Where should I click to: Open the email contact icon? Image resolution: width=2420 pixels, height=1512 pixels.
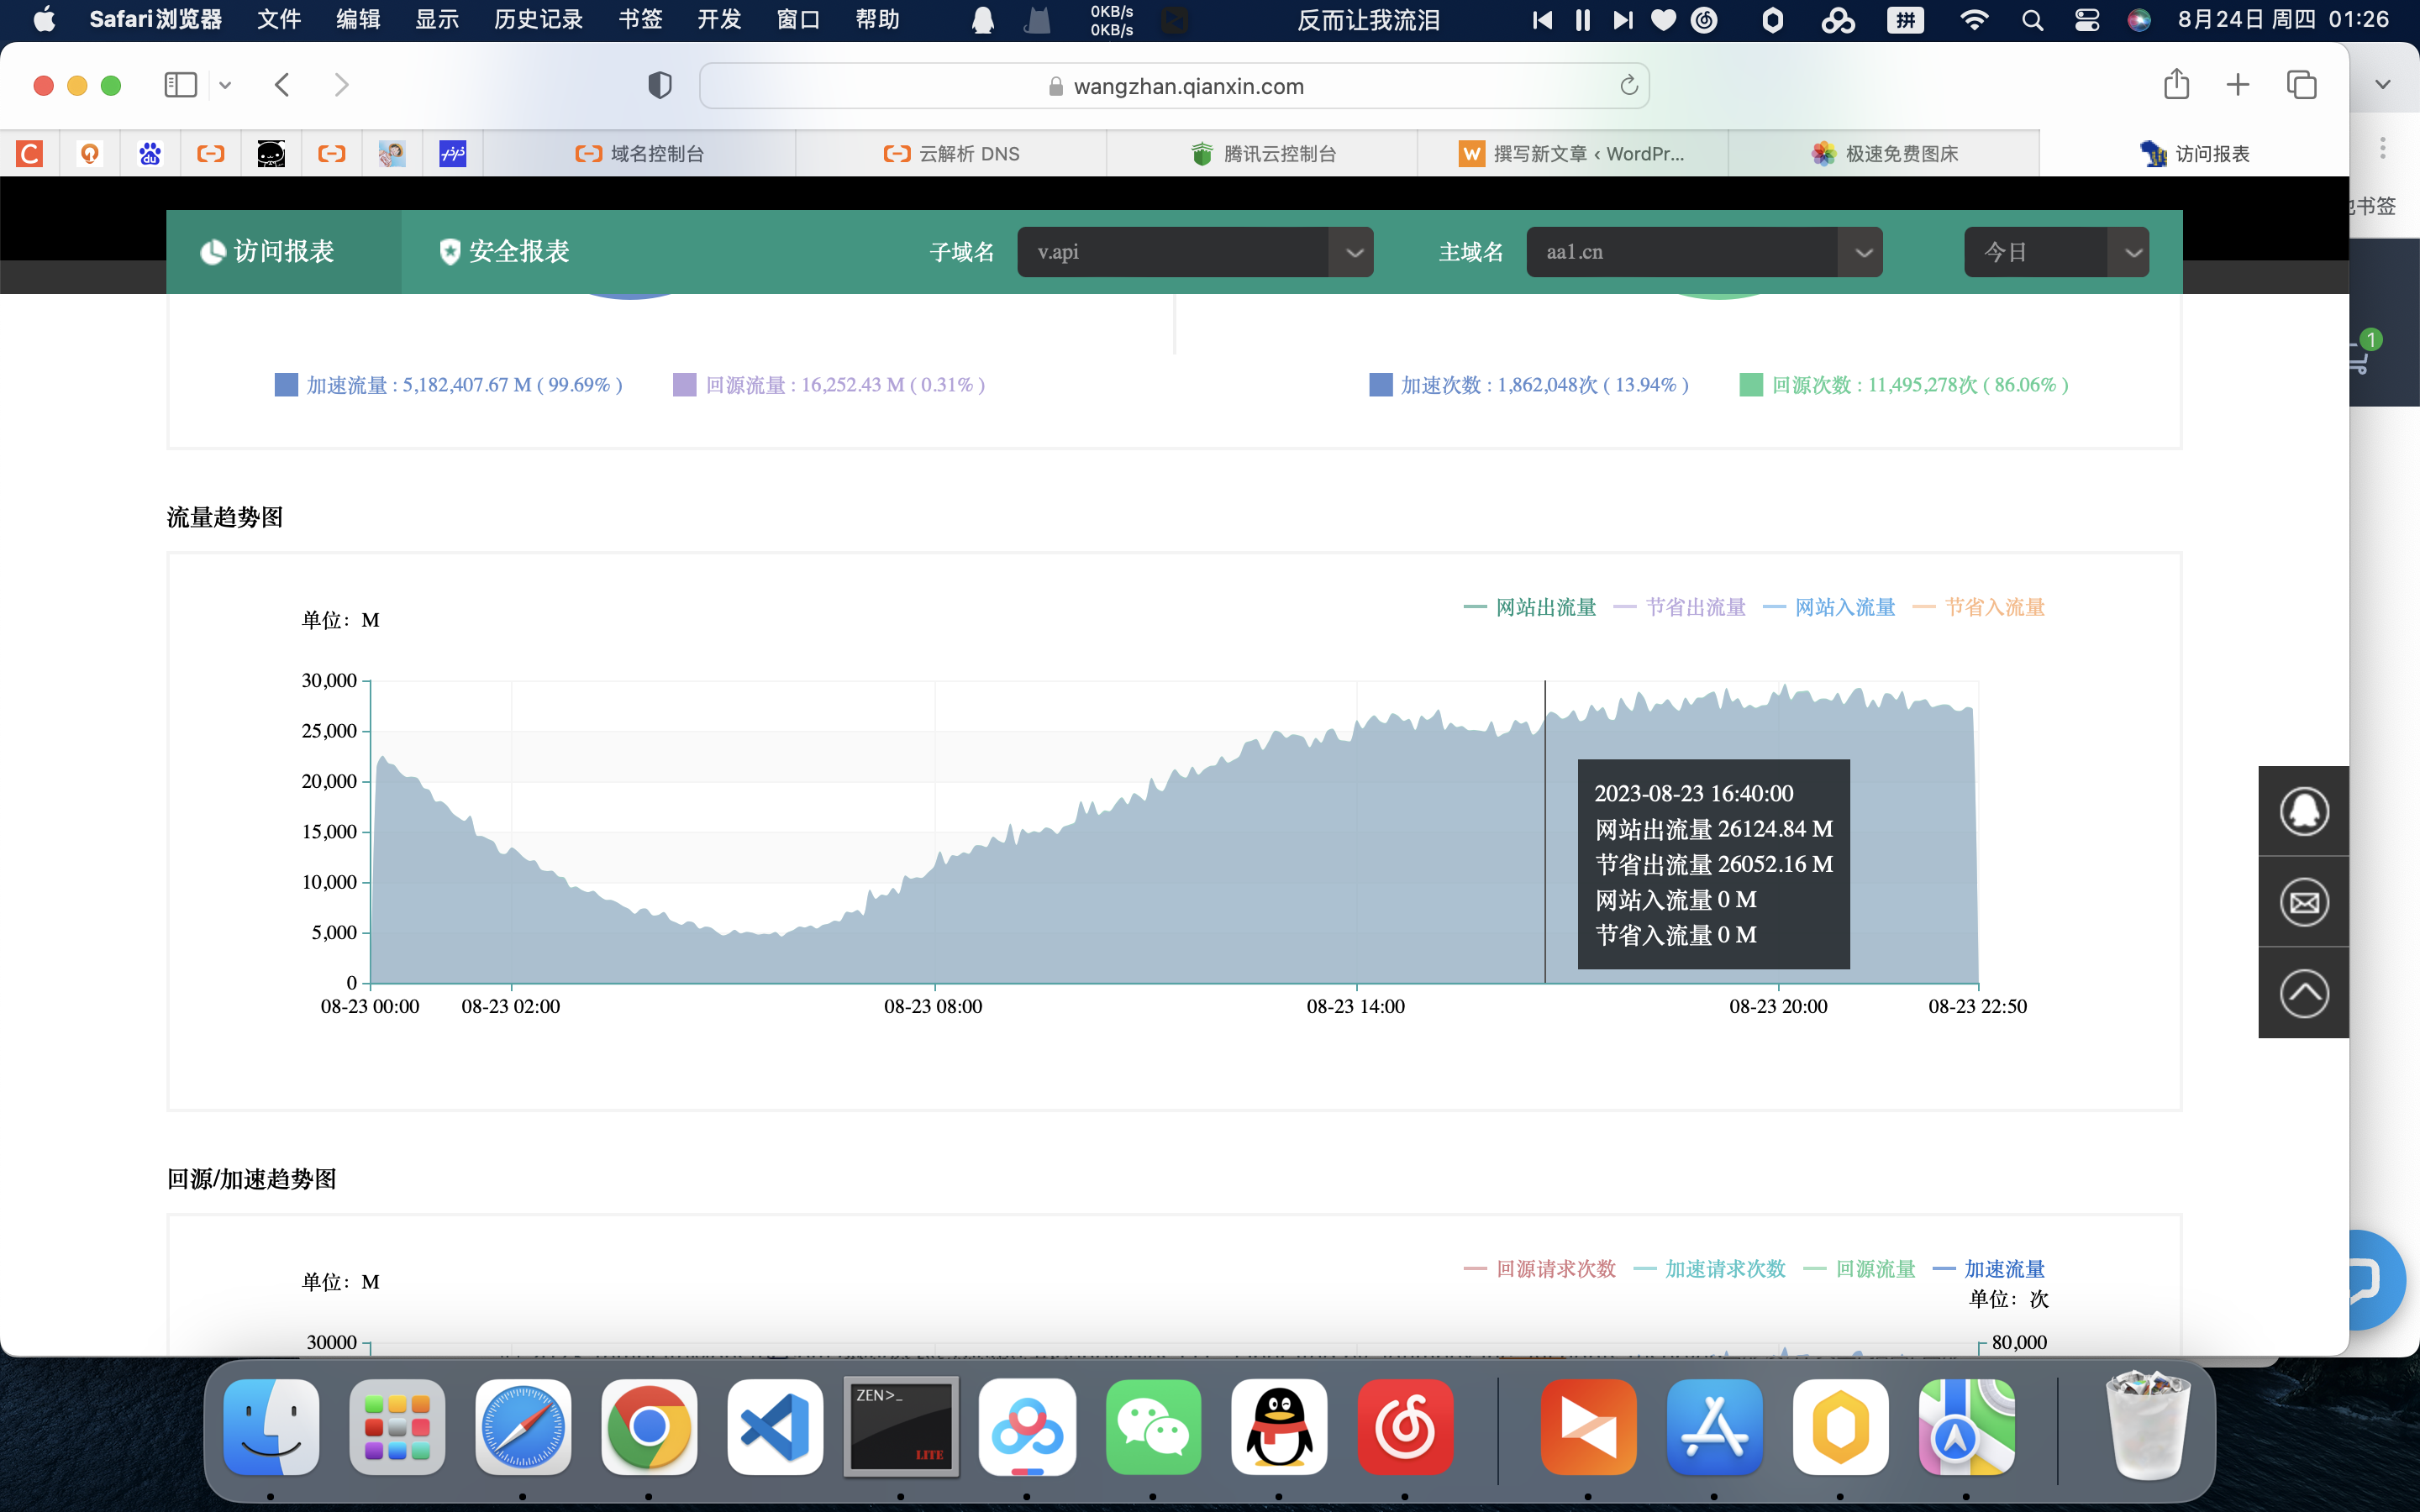[x=2304, y=902]
